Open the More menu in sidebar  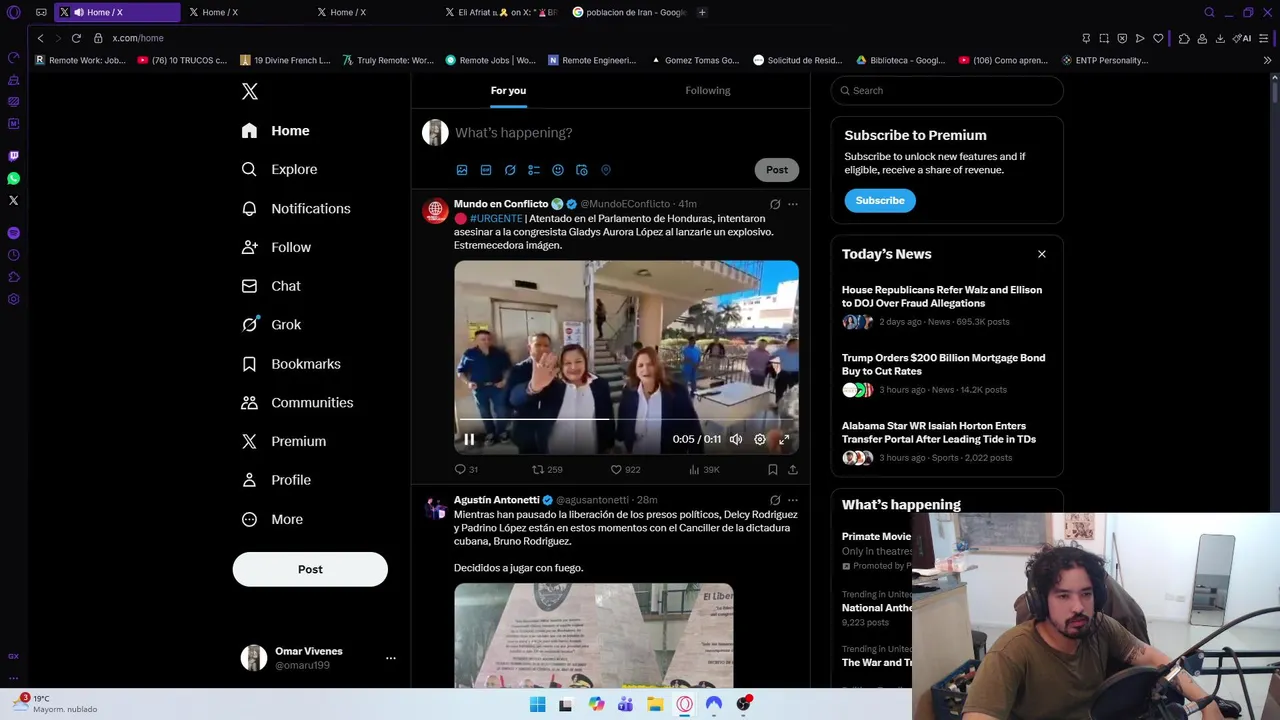click(272, 519)
